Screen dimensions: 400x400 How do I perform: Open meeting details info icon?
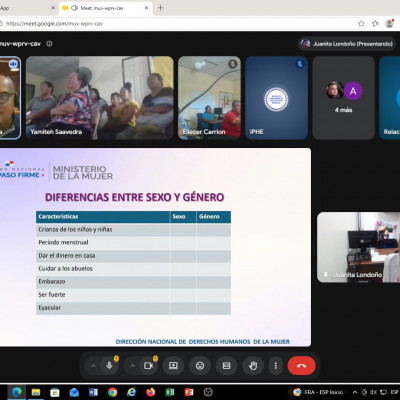click(49, 44)
